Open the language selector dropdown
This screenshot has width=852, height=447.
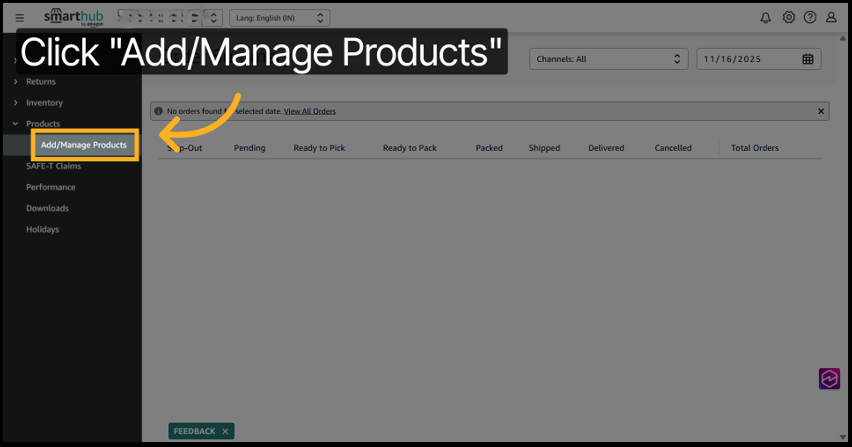click(279, 18)
